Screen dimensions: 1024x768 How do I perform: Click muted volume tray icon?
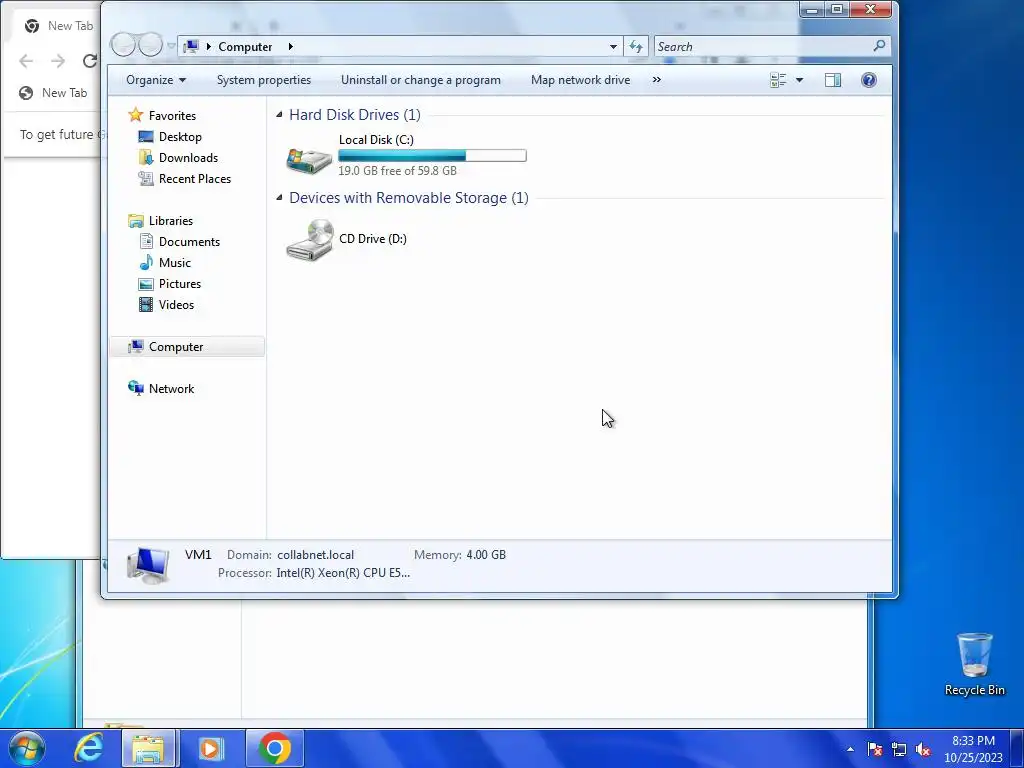click(923, 749)
